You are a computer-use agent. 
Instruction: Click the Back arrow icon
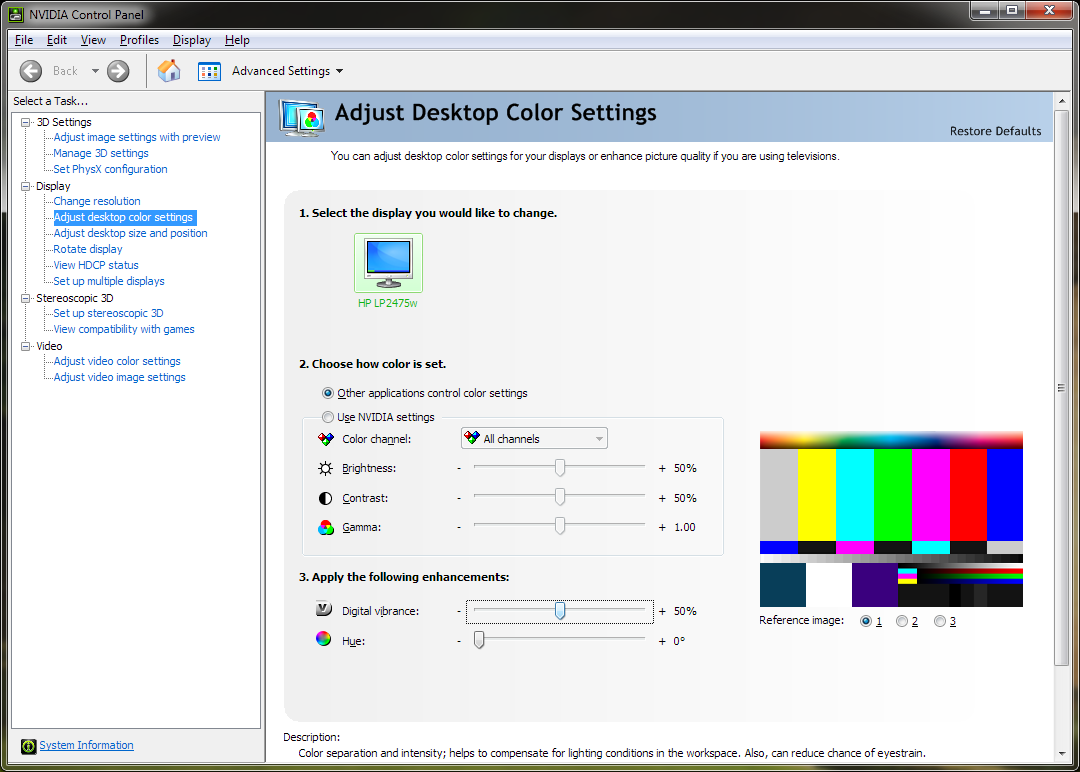pos(31,71)
